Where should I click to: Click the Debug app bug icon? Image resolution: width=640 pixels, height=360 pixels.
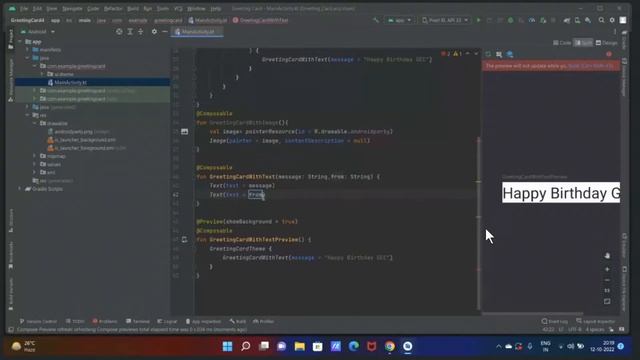(x=510, y=20)
